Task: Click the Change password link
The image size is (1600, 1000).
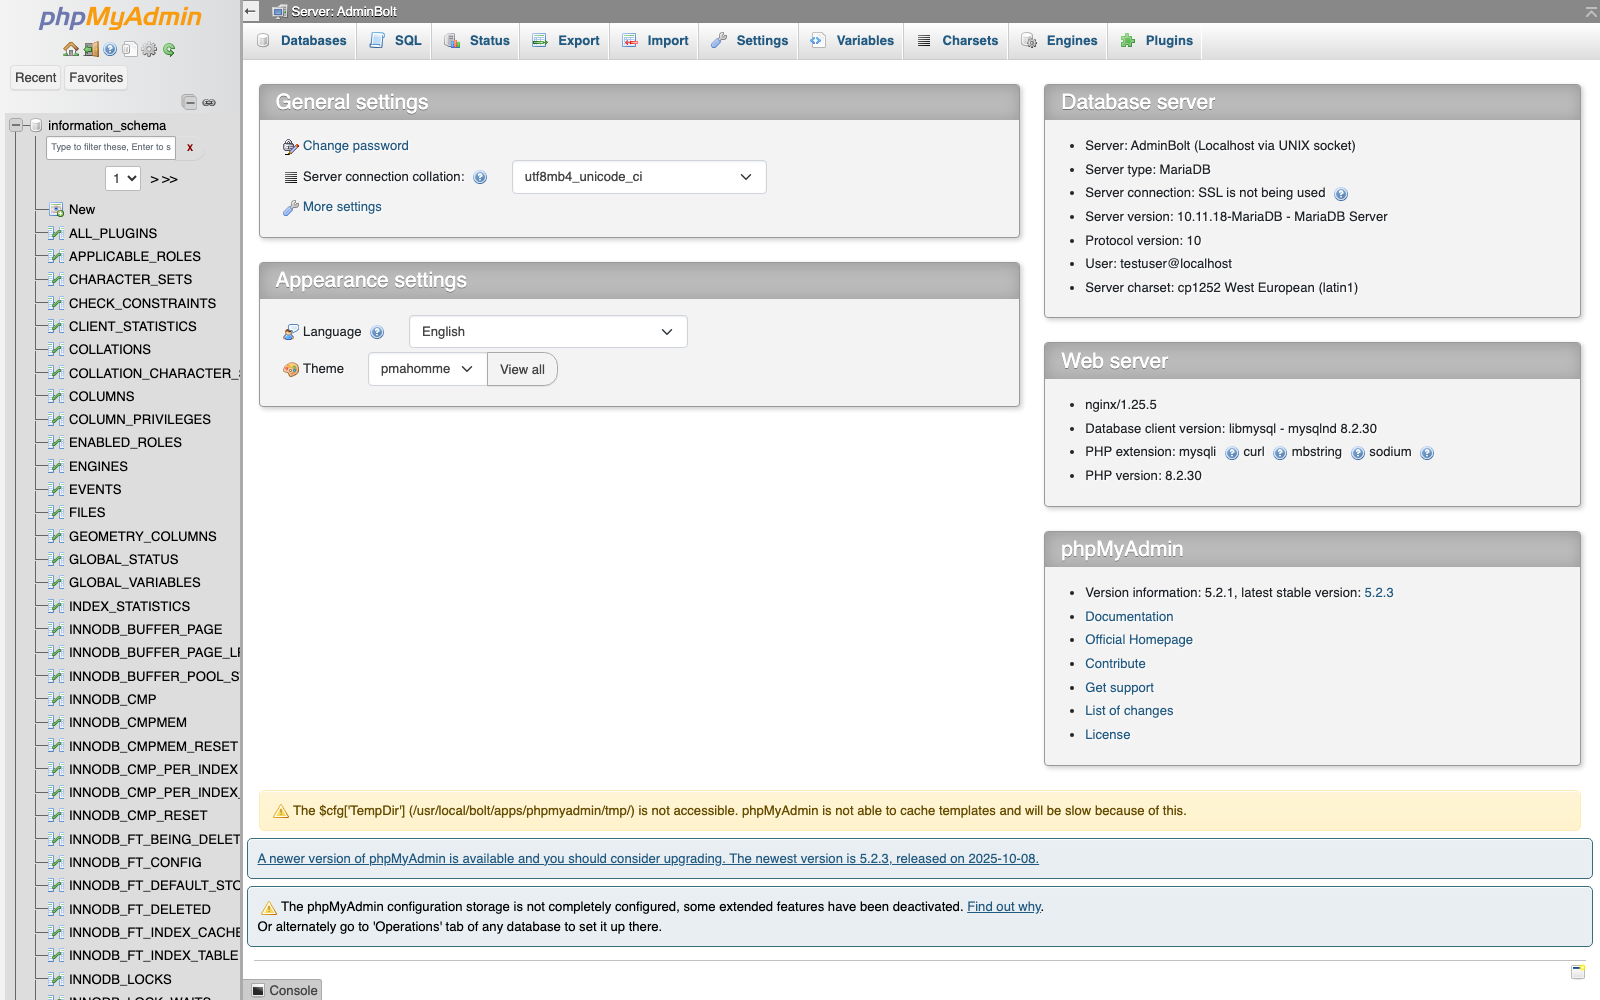Action: pos(356,146)
